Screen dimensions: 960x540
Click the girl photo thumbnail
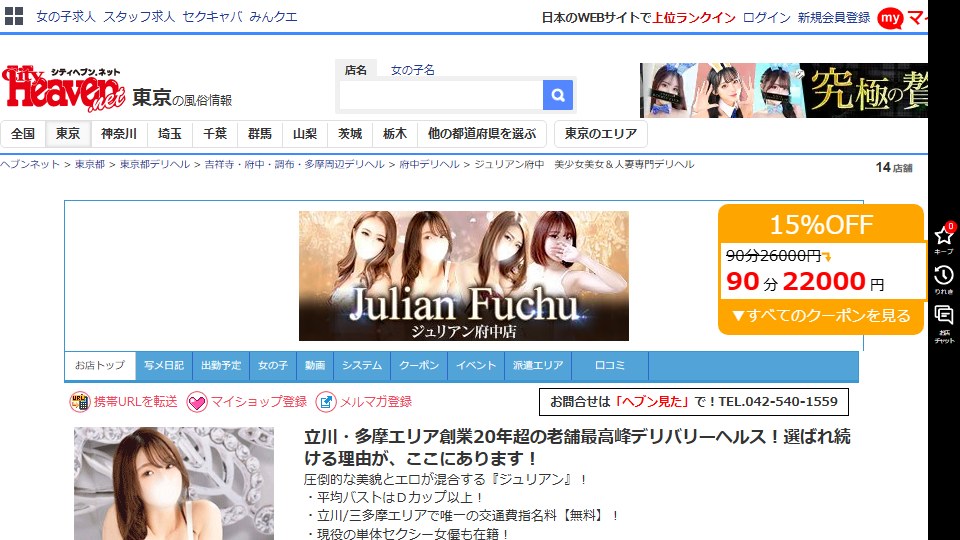coord(174,484)
